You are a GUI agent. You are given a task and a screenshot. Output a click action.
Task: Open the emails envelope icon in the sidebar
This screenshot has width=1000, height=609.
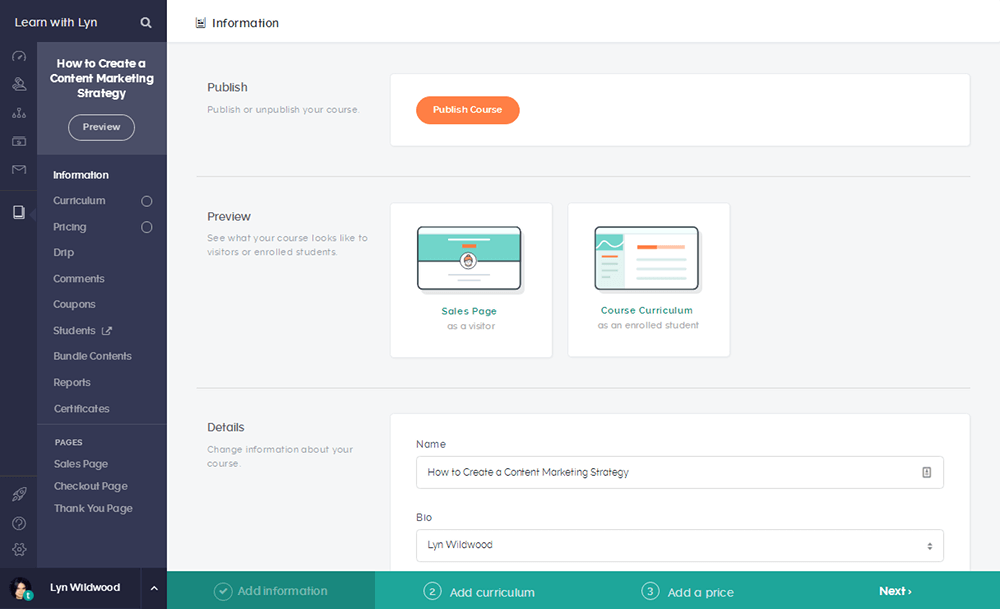[x=19, y=169]
